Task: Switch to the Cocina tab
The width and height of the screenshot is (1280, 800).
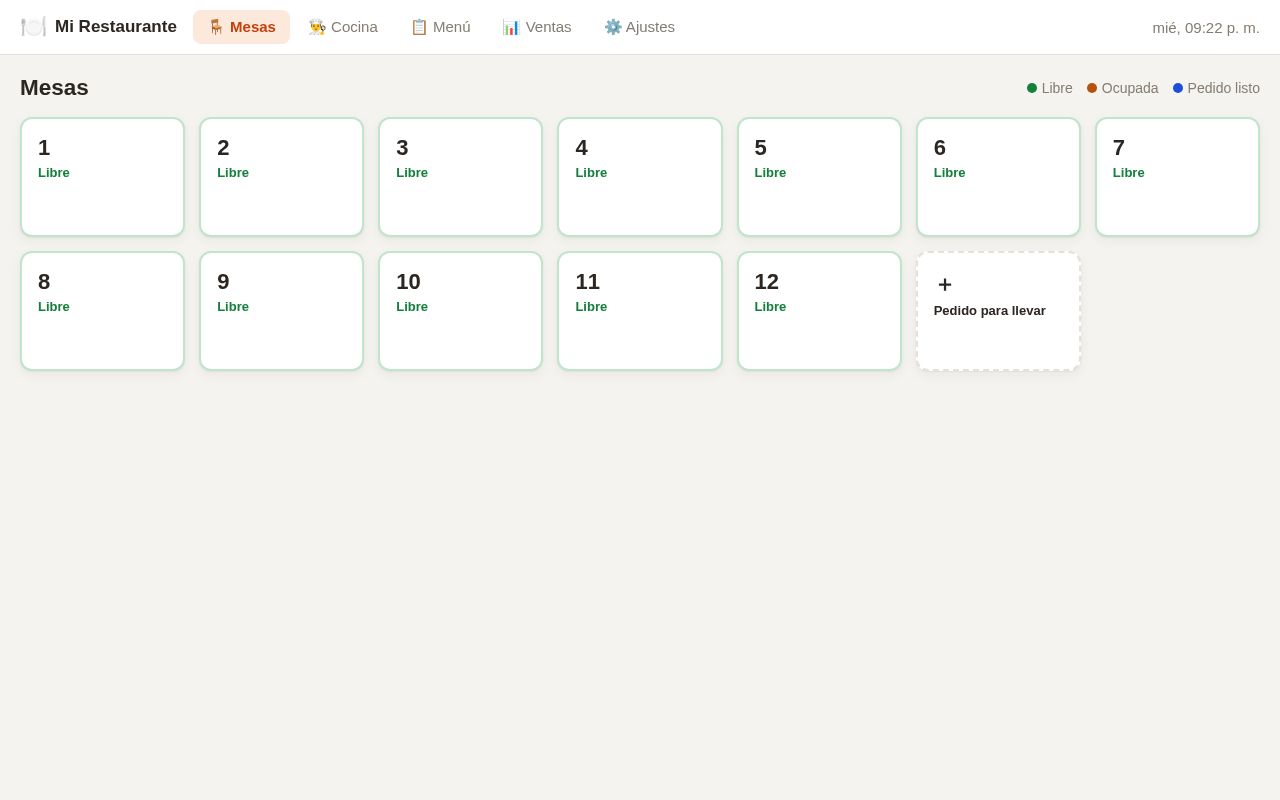Action: pyautogui.click(x=343, y=27)
